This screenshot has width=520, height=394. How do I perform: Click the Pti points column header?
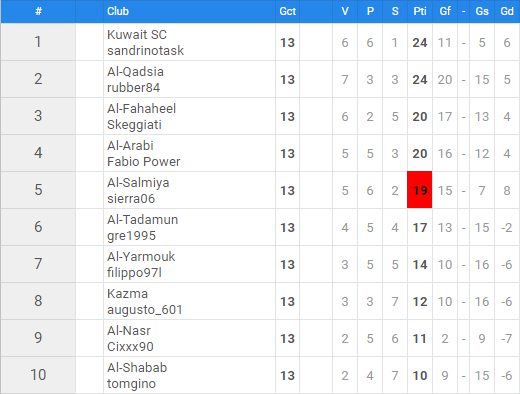coord(420,11)
